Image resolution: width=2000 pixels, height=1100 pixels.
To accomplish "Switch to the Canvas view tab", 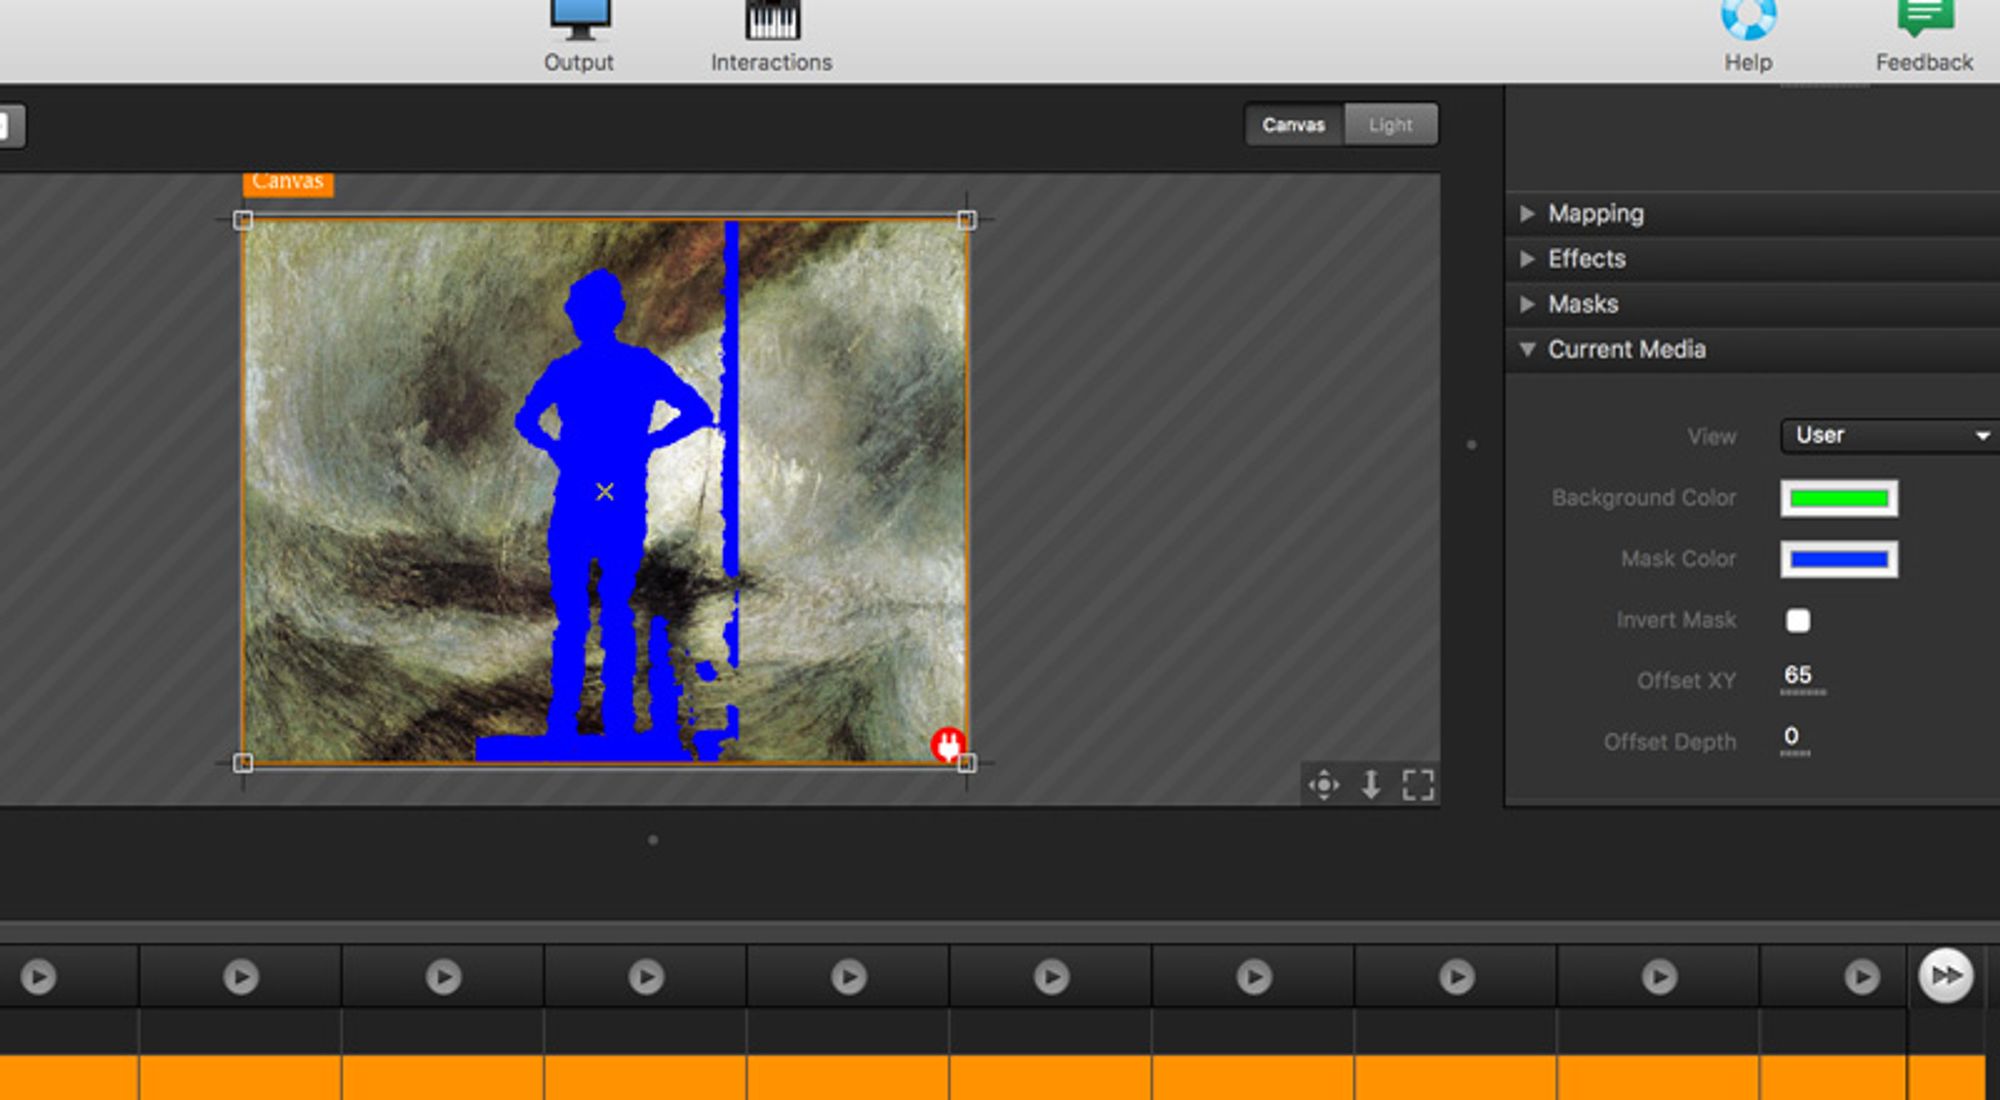I will click(1293, 125).
